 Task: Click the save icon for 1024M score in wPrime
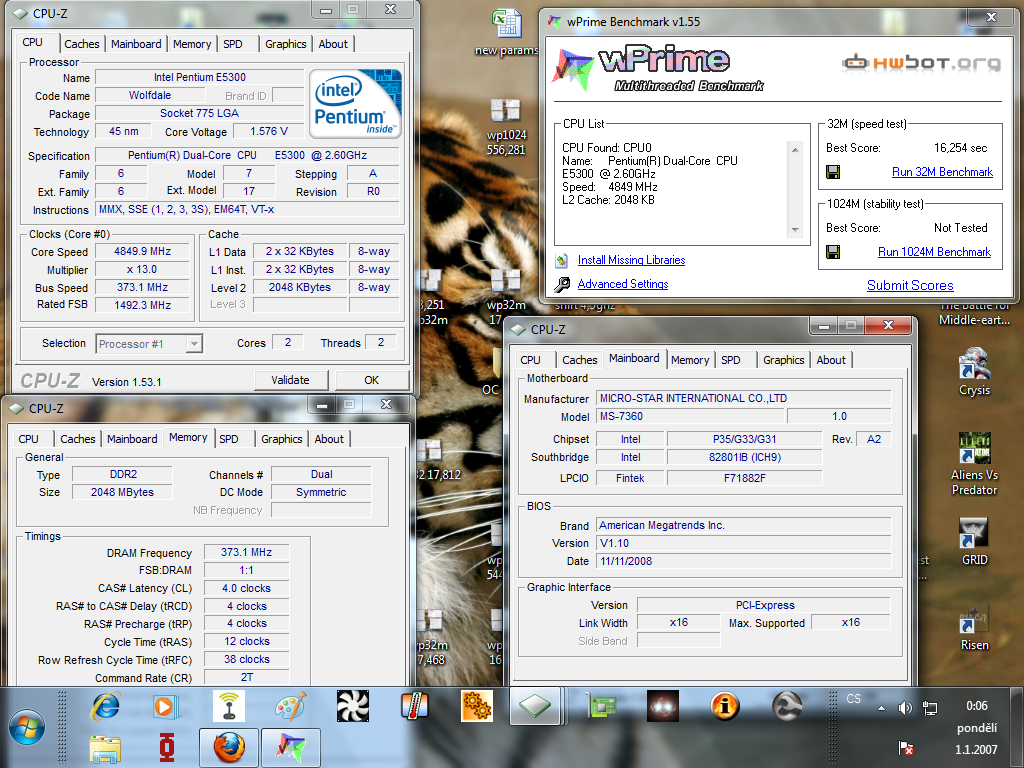833,251
